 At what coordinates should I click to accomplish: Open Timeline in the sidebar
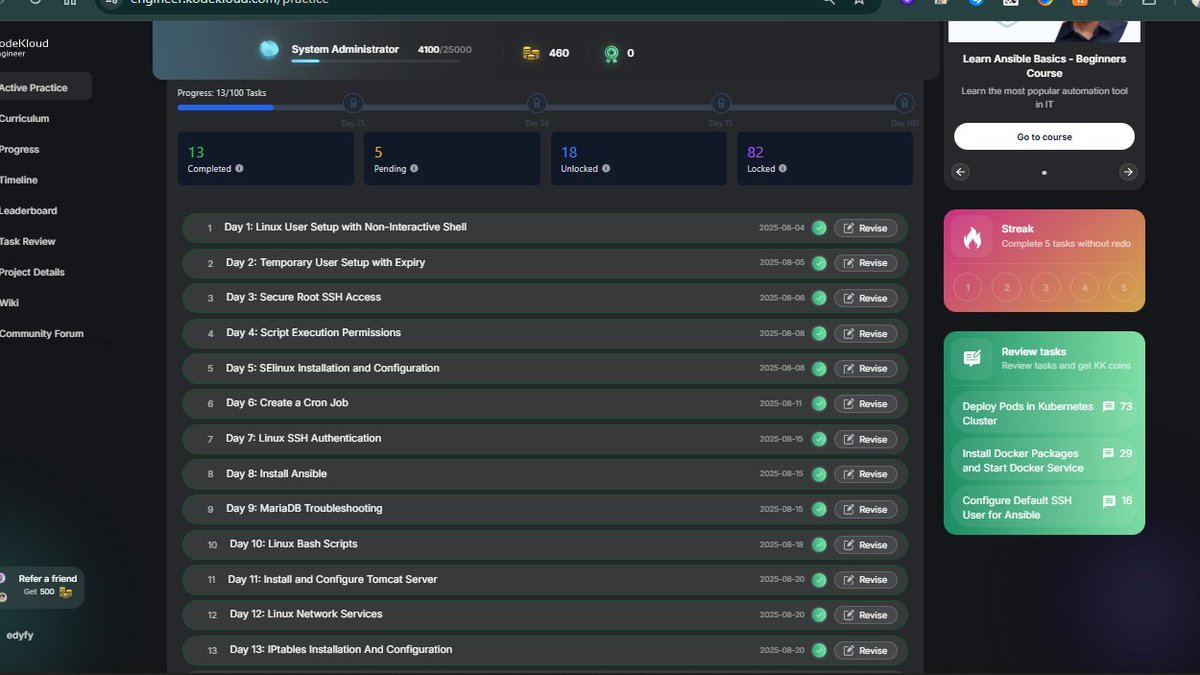(x=19, y=180)
